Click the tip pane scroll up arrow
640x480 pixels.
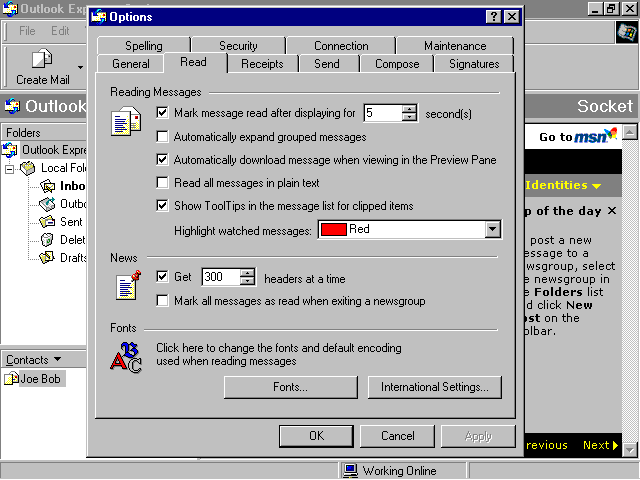coord(630,132)
